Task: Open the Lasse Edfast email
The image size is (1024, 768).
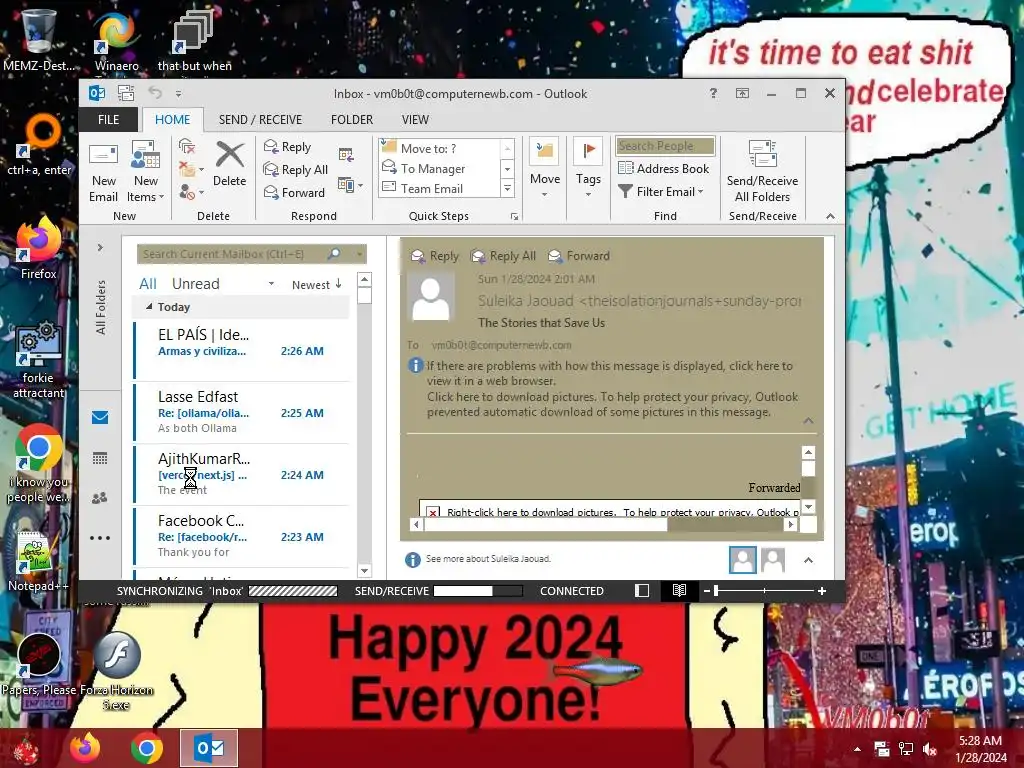Action: (x=242, y=412)
